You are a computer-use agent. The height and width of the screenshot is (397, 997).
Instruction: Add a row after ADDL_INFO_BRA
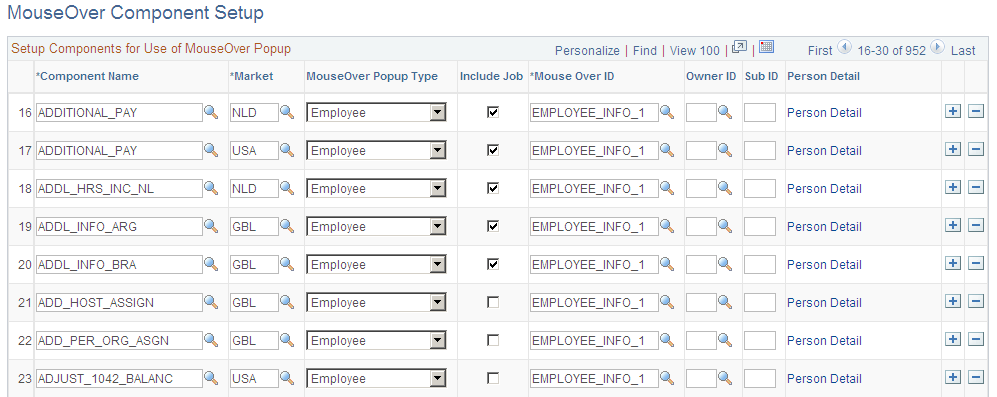tap(952, 263)
